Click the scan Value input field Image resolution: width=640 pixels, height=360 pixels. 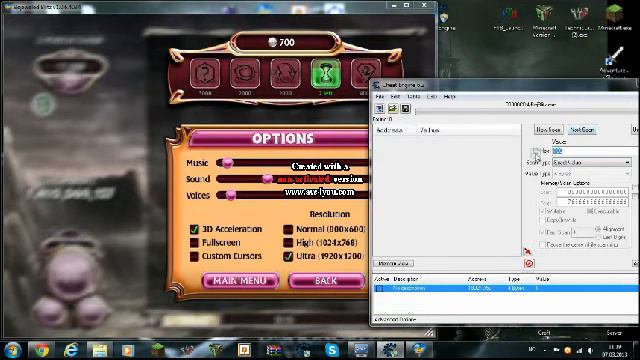(x=595, y=151)
